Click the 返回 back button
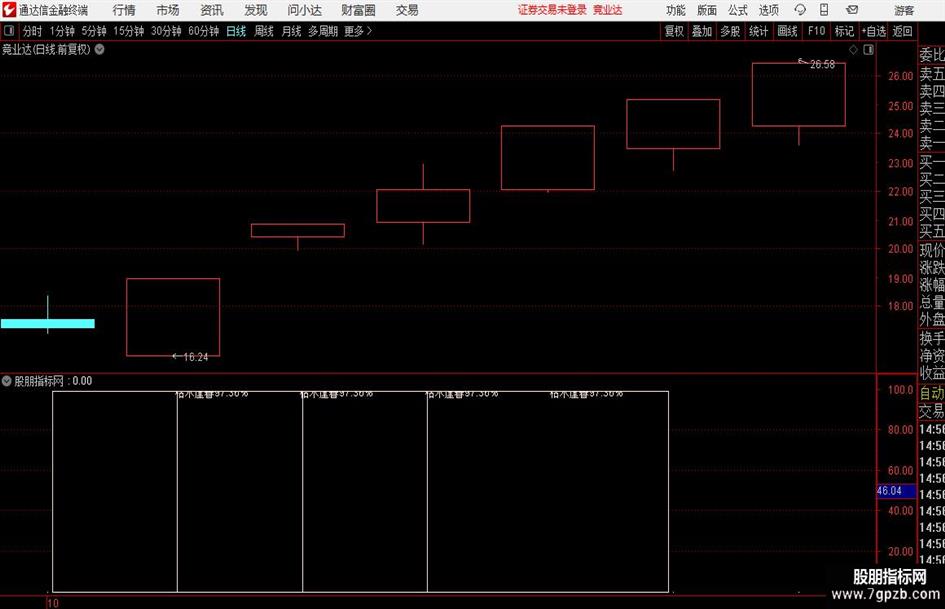The image size is (945, 609). (902, 31)
